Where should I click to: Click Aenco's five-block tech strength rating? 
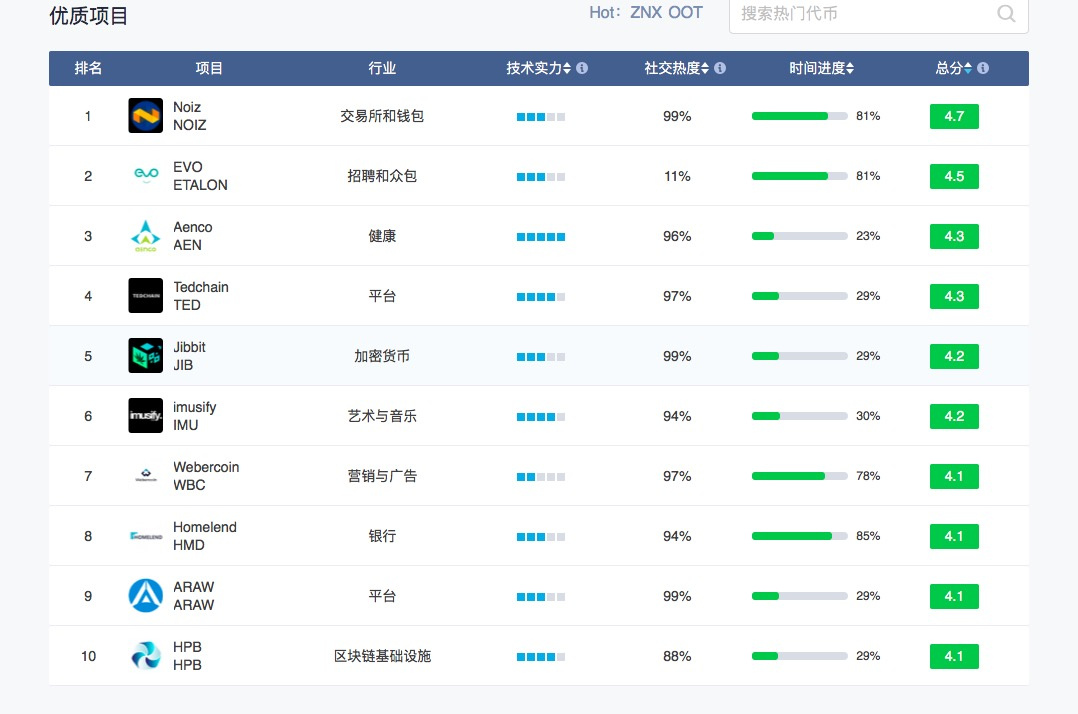click(x=541, y=237)
